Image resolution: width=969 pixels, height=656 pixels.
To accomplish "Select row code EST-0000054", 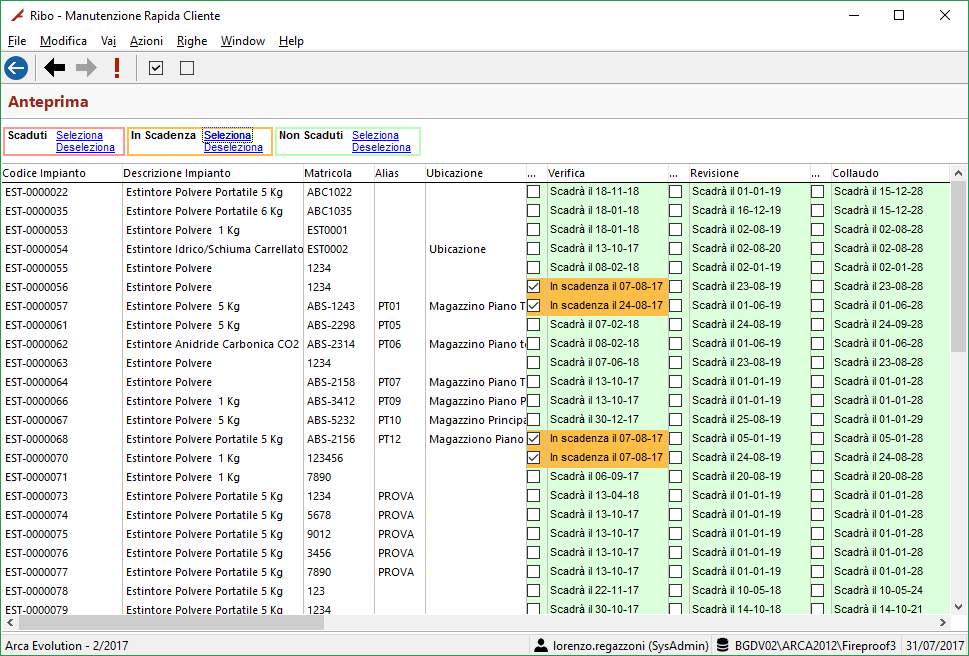I will 36,249.
